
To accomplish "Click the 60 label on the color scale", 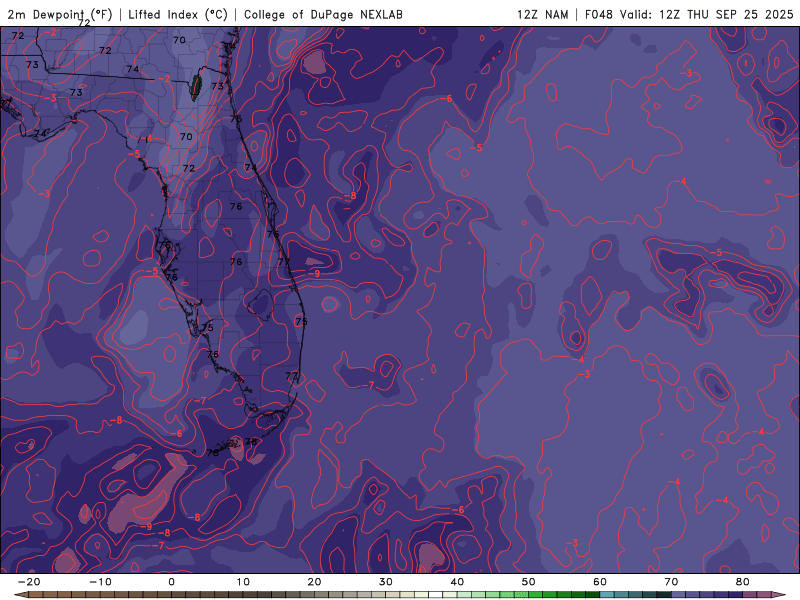I will pos(600,582).
